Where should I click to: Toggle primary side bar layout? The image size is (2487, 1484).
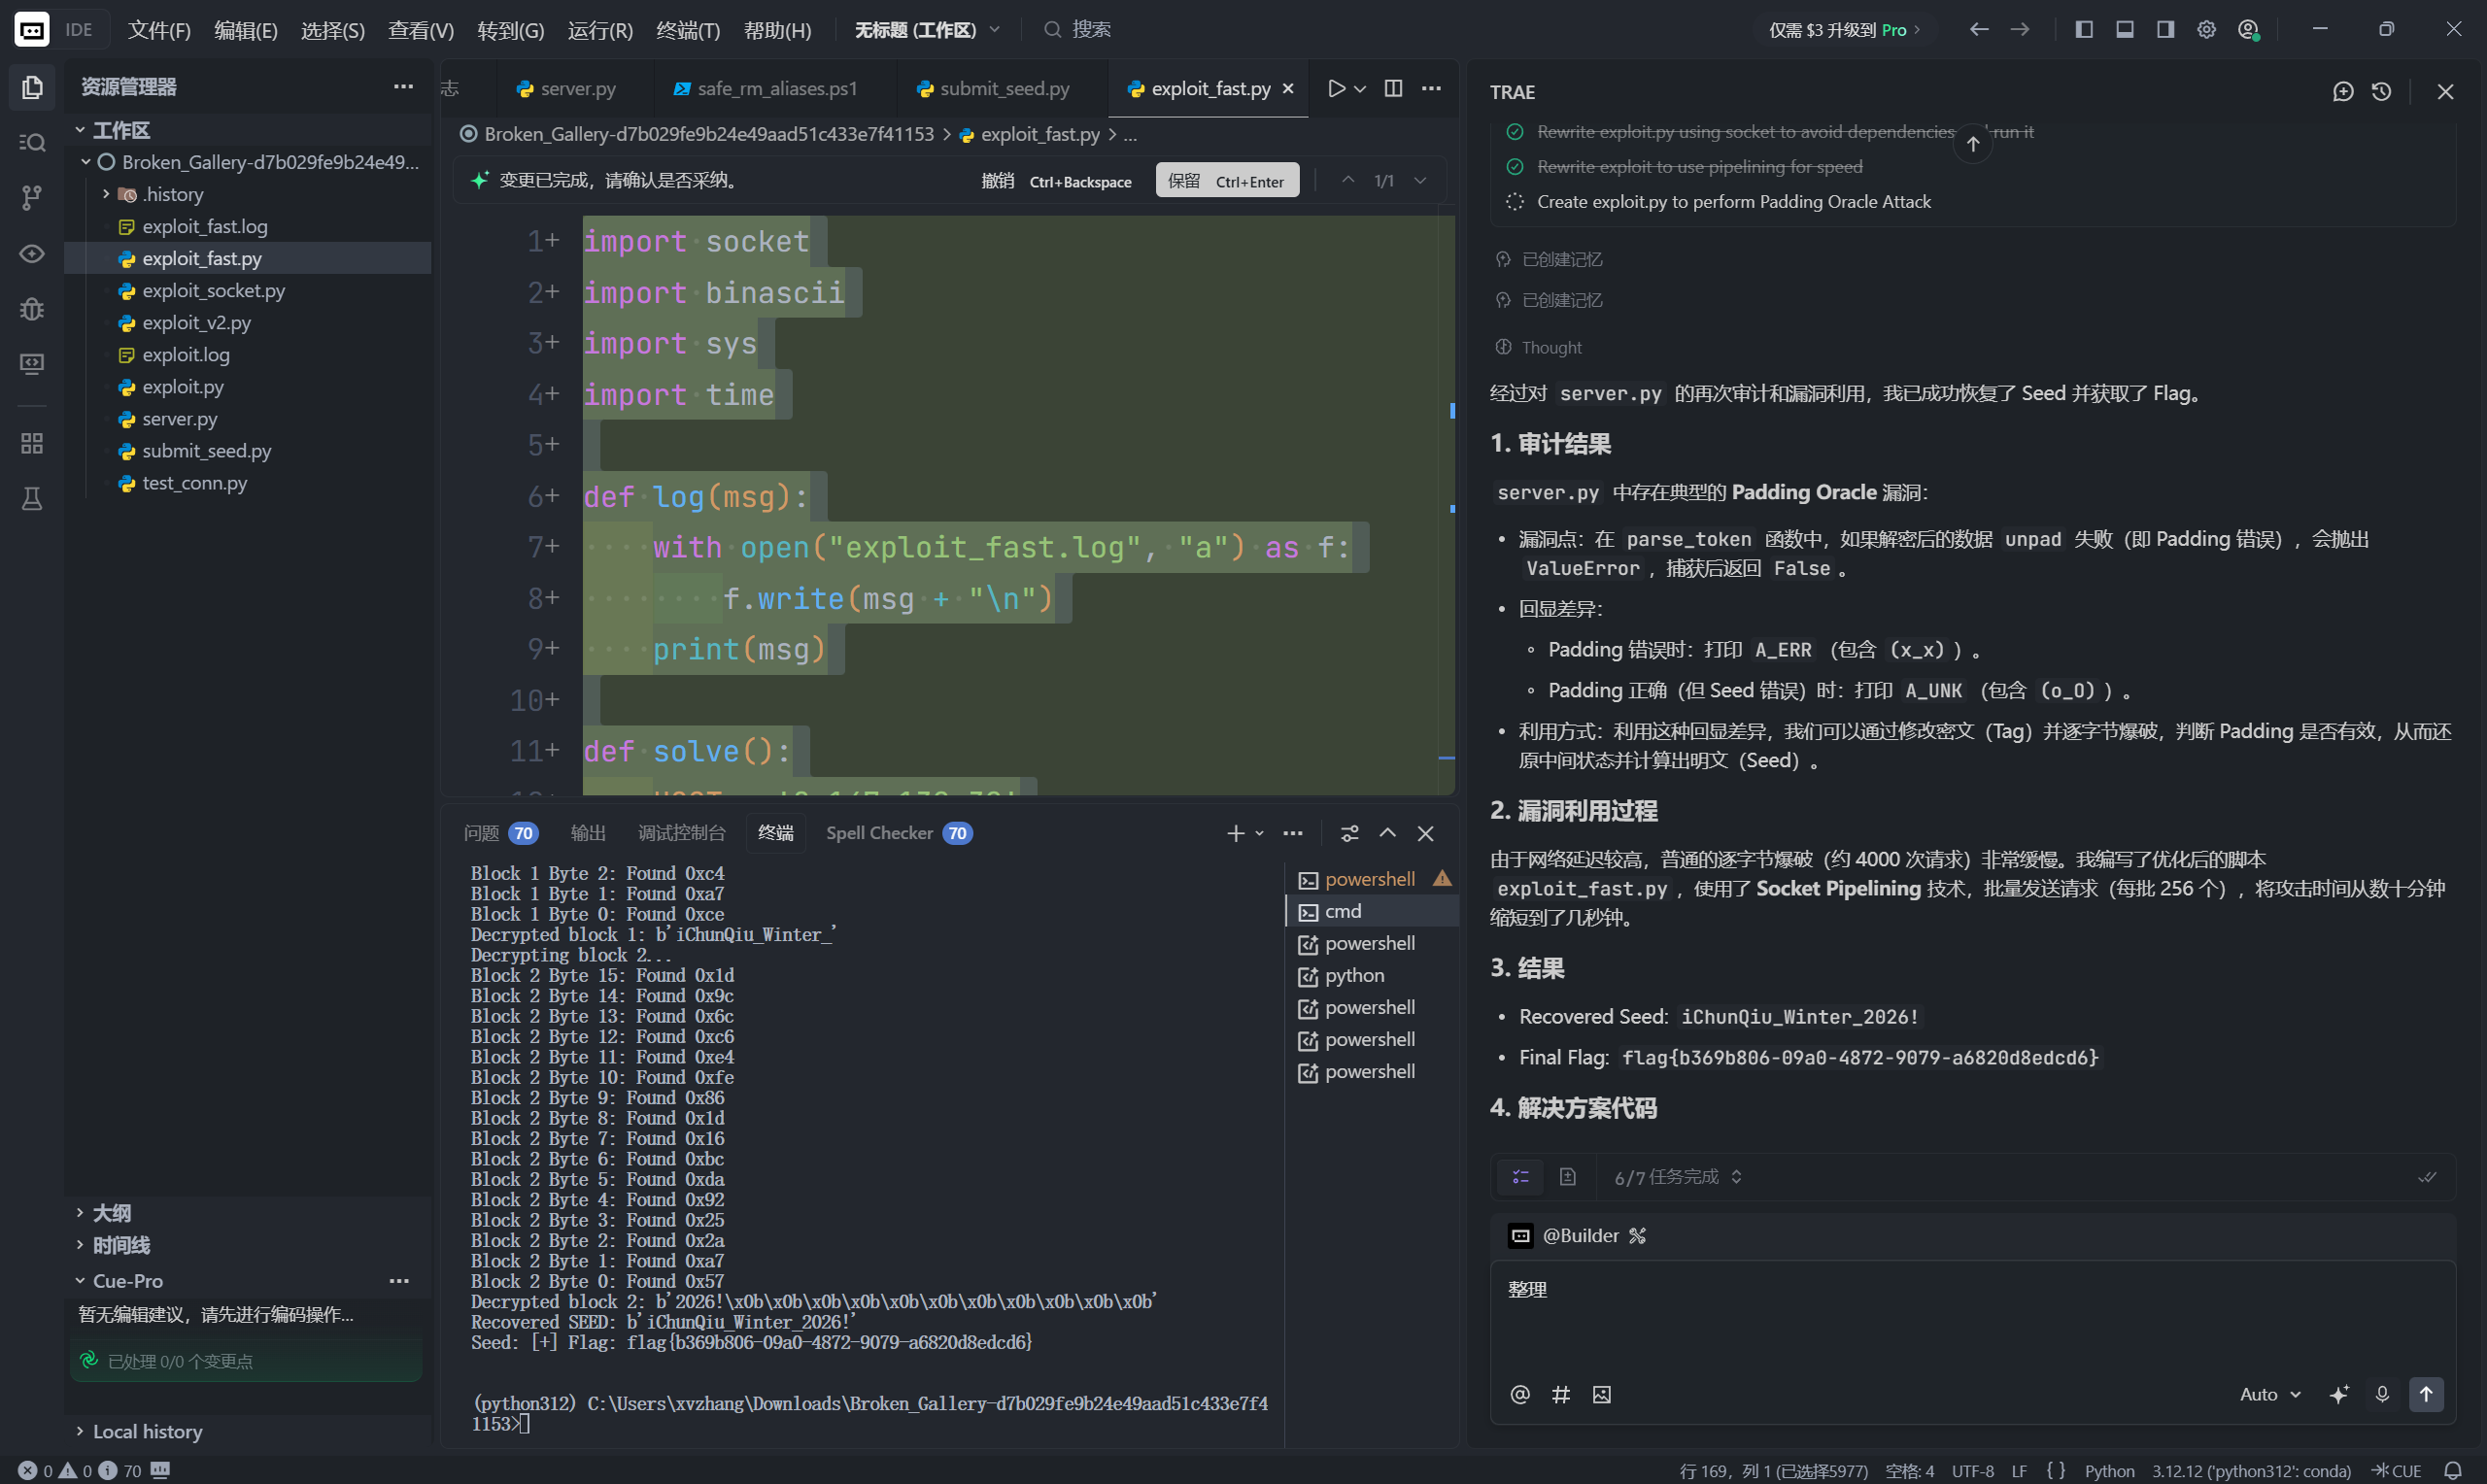(x=2084, y=30)
